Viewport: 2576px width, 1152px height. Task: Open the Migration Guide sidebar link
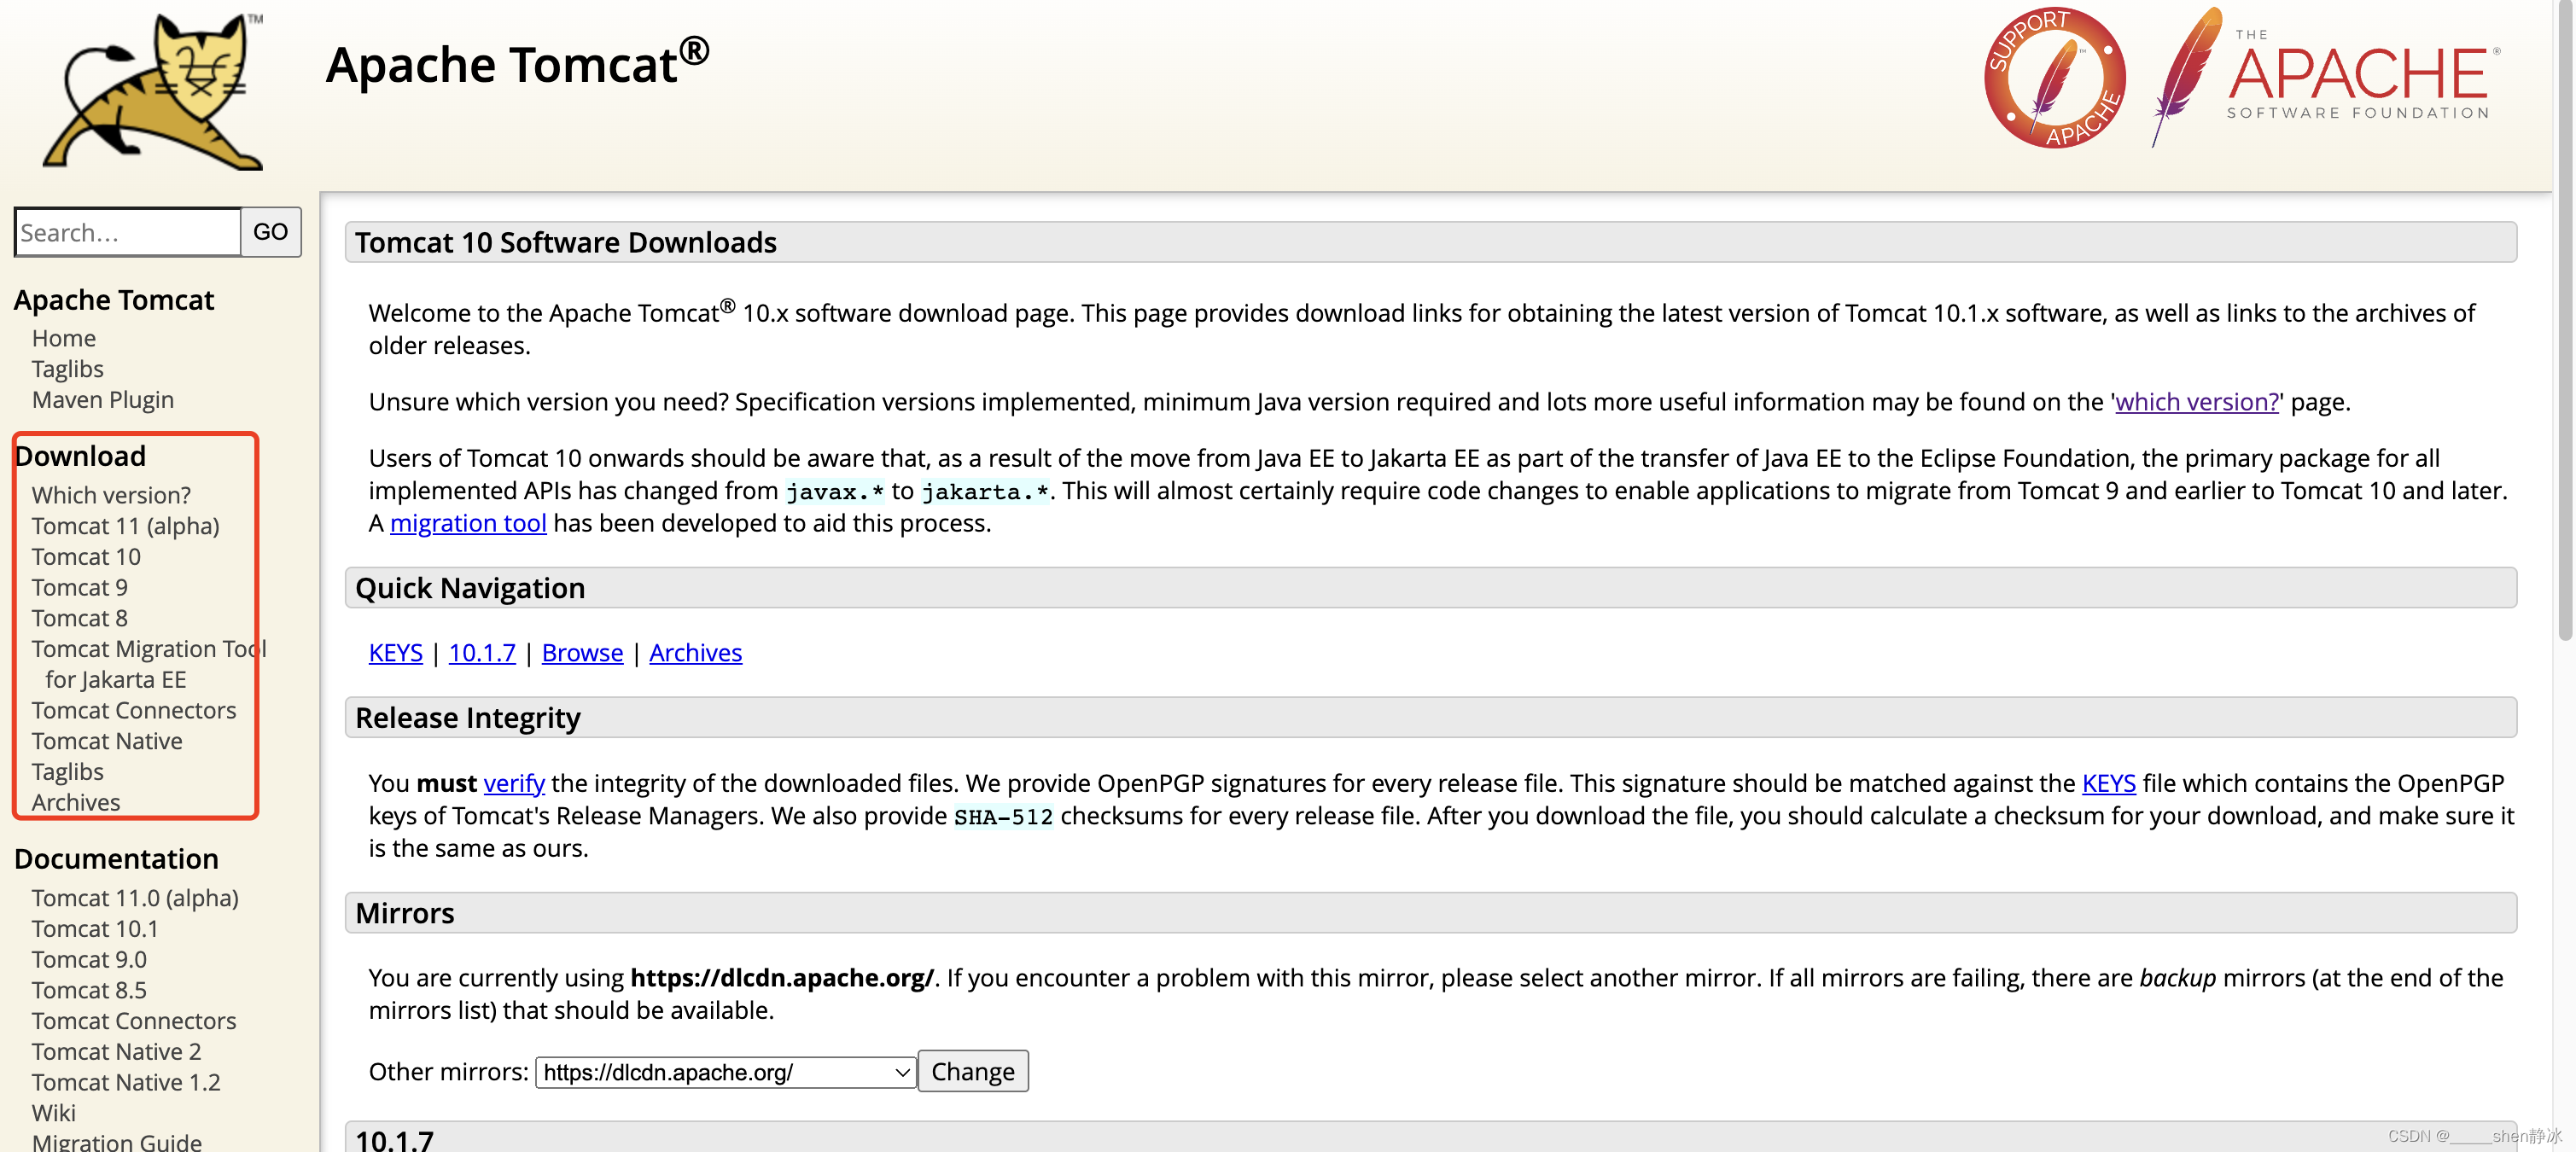(x=117, y=1141)
